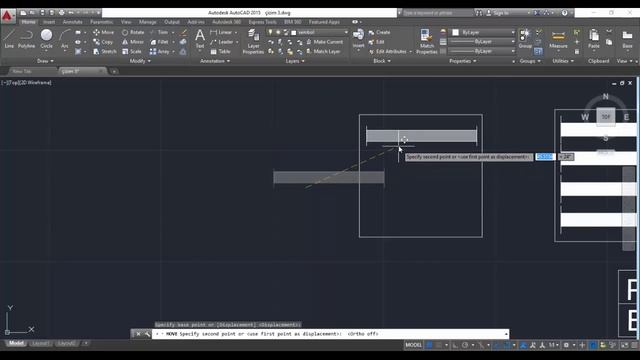This screenshot has width=640, height=360.
Task: Switch to the Insert ribbon tab
Action: (x=49, y=22)
